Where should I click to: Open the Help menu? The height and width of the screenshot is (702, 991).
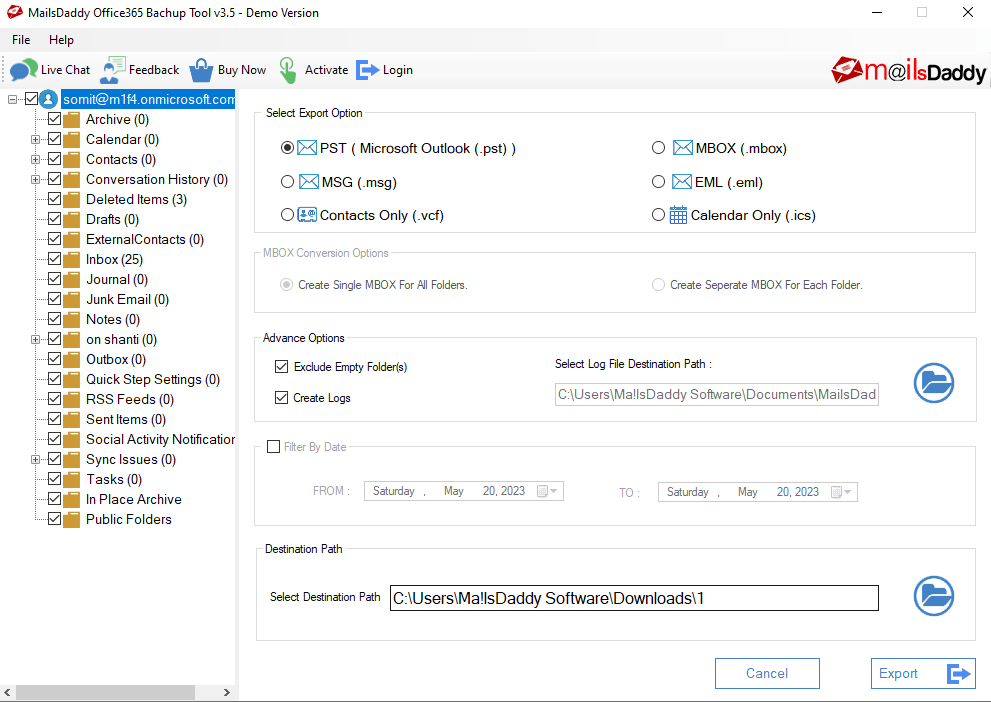point(61,40)
